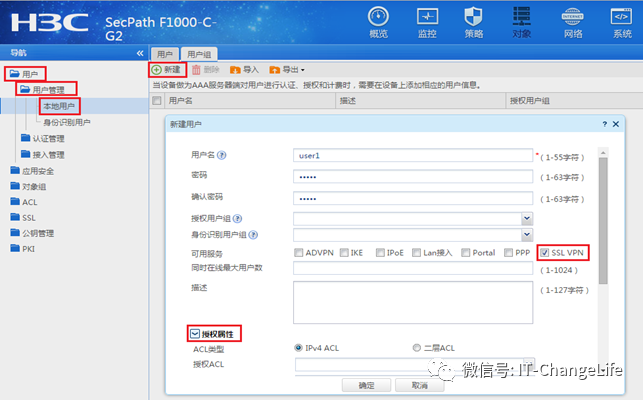Click the 确定 confirm button

pyautogui.click(x=366, y=385)
